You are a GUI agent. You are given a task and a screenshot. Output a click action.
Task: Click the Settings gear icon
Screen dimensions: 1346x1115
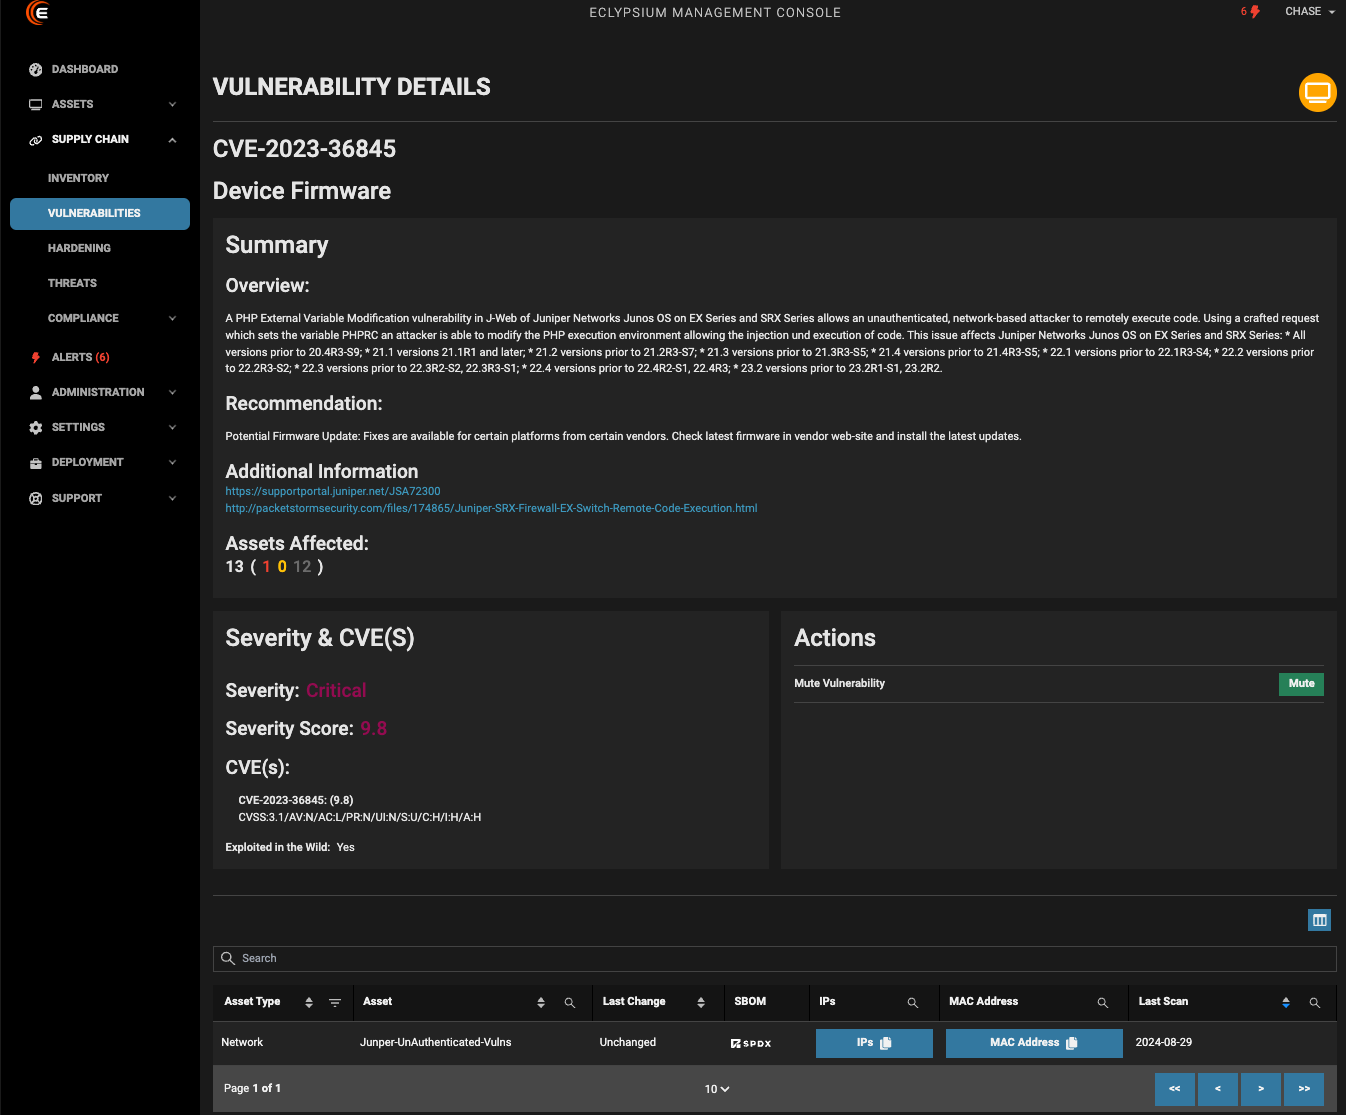tap(36, 428)
